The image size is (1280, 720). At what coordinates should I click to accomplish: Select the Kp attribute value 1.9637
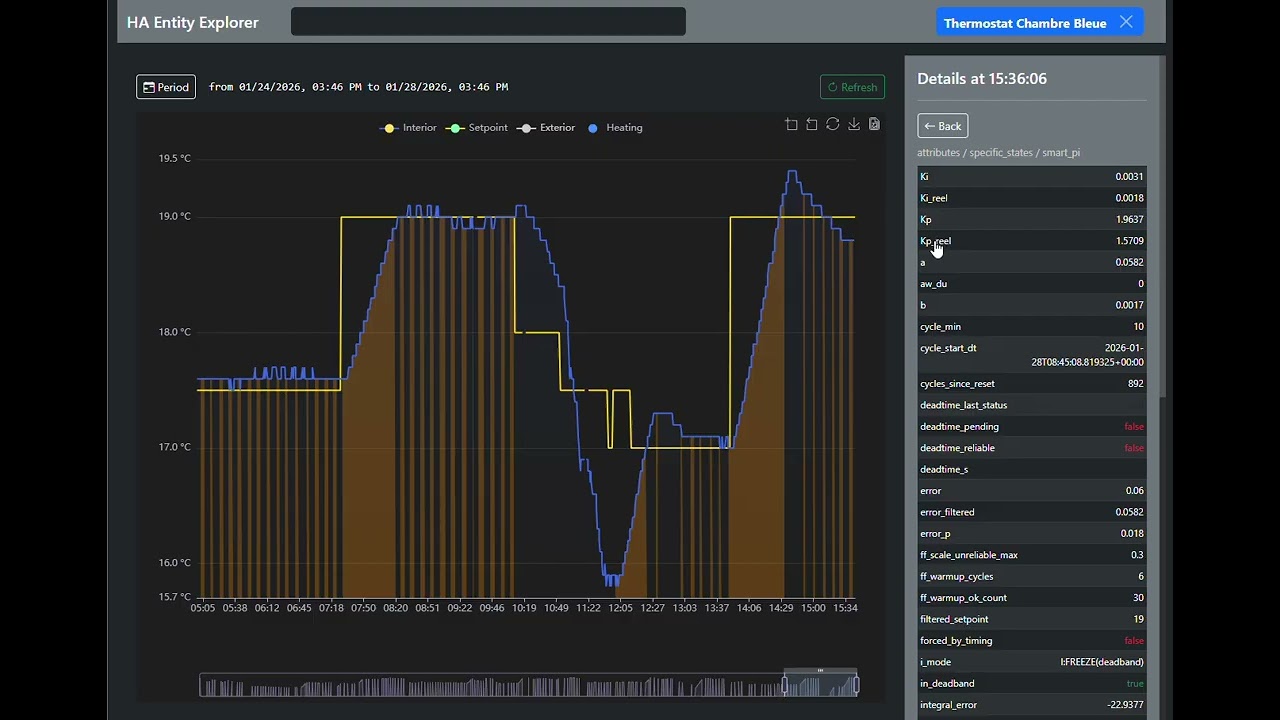coord(1129,220)
